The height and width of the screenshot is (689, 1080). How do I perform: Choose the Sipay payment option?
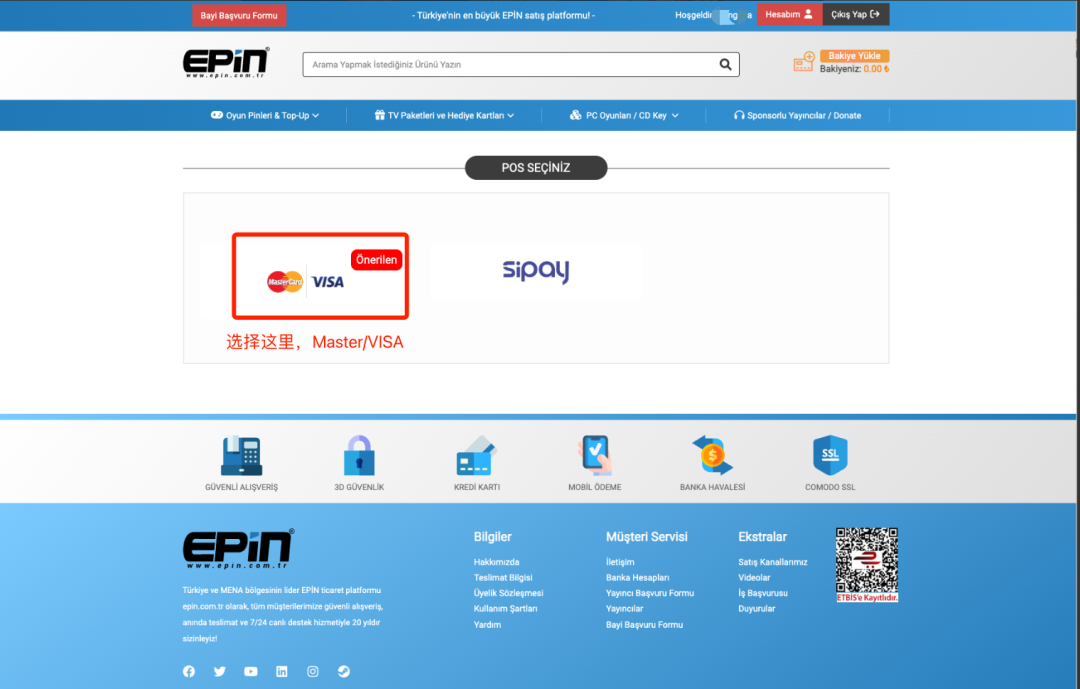536,271
